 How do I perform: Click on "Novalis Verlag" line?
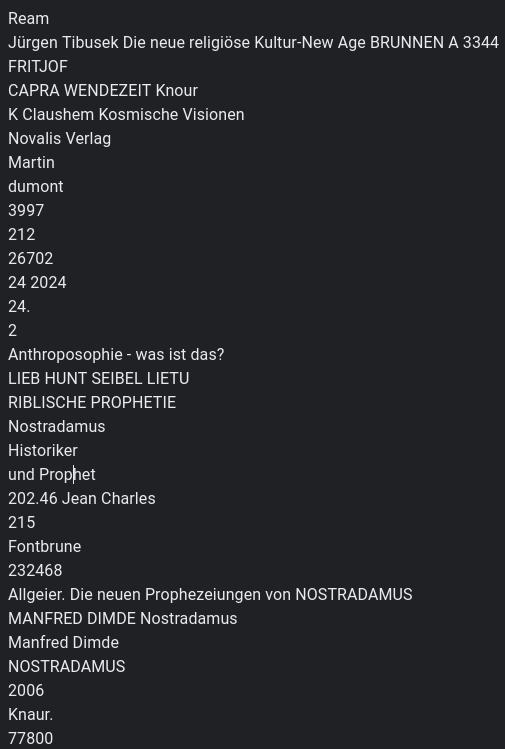coord(60,139)
